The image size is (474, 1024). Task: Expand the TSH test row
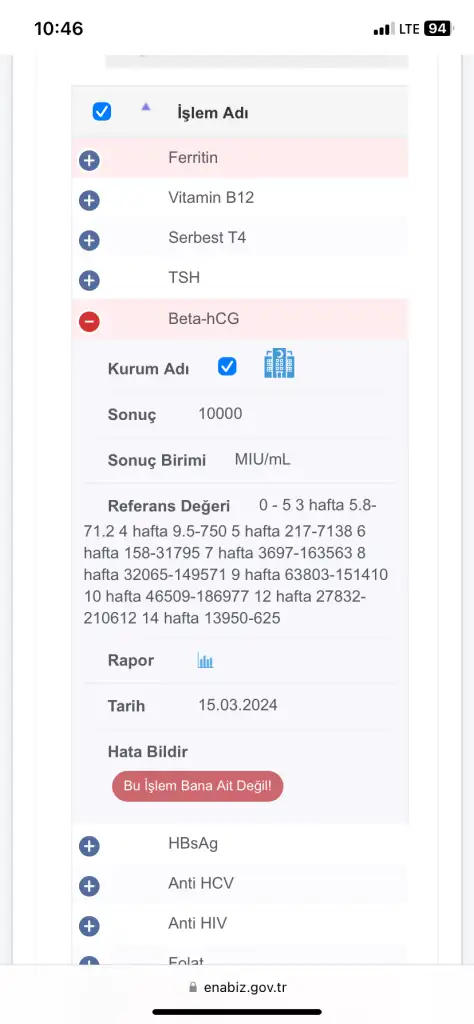[x=89, y=281]
